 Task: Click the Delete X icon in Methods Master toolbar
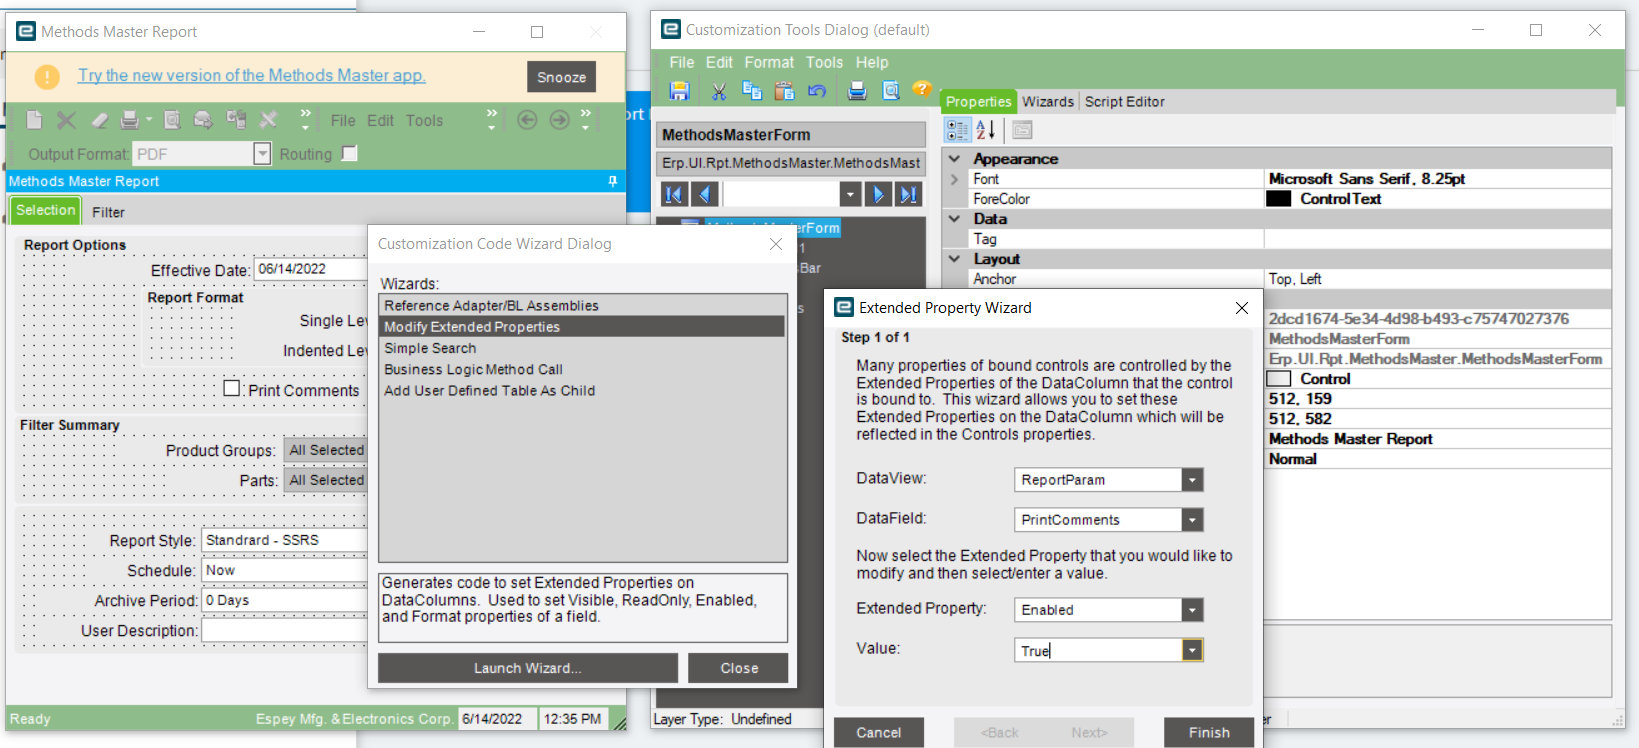[x=66, y=120]
